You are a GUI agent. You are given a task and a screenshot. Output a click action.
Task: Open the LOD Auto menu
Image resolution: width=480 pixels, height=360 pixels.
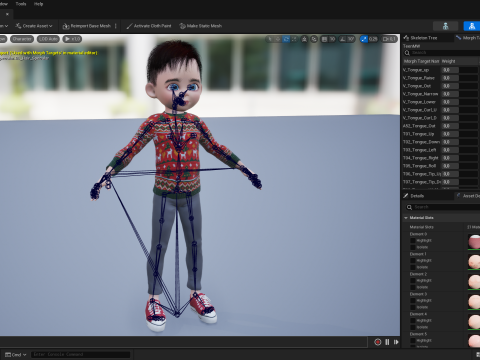(48, 39)
